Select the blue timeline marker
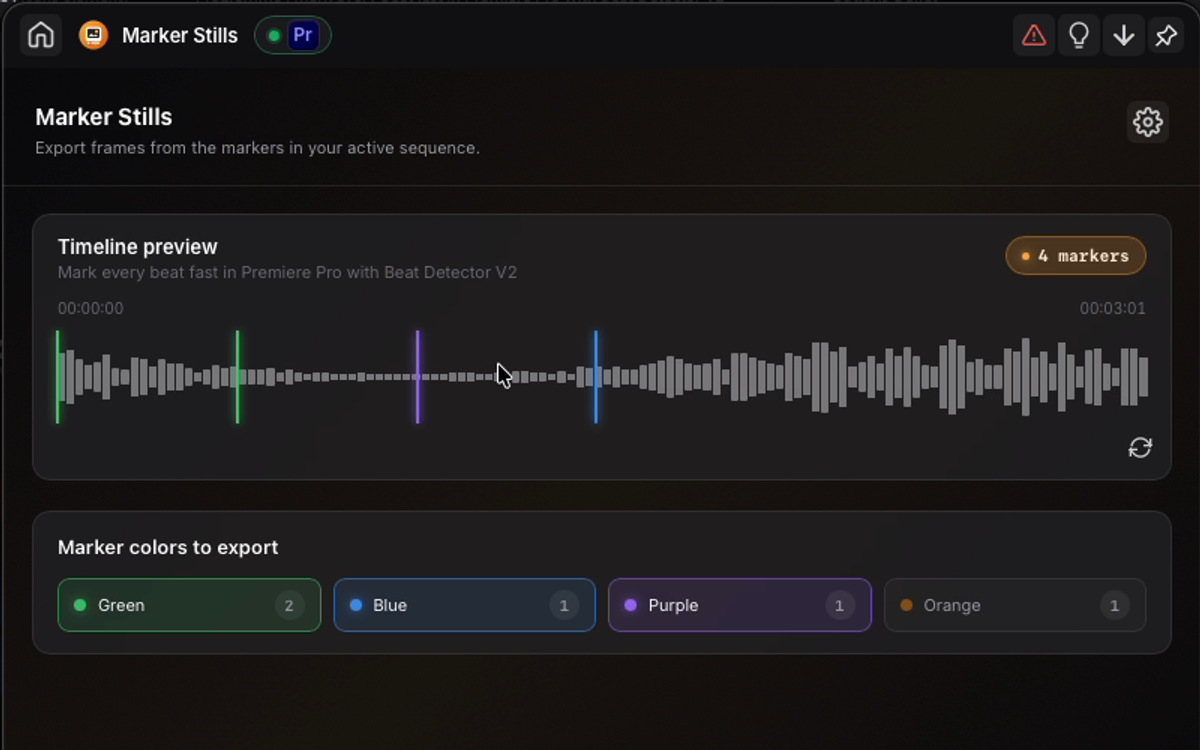The height and width of the screenshot is (750, 1200). tap(596, 377)
